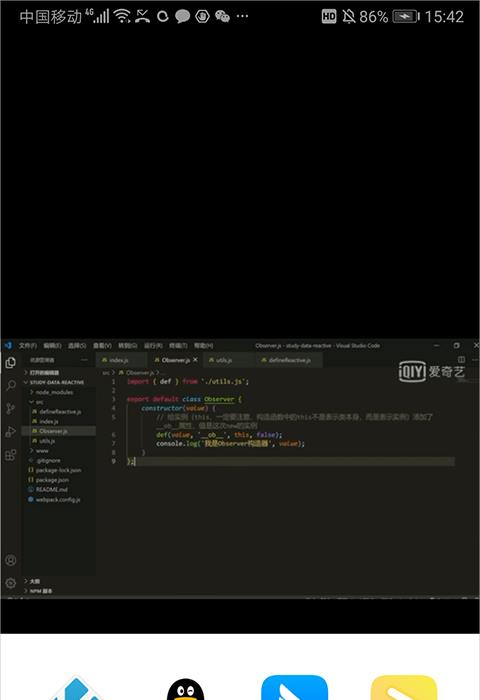Image resolution: width=480 pixels, height=700 pixels.
Task: Tap the WeChat notification icon in status bar
Action: click(222, 17)
